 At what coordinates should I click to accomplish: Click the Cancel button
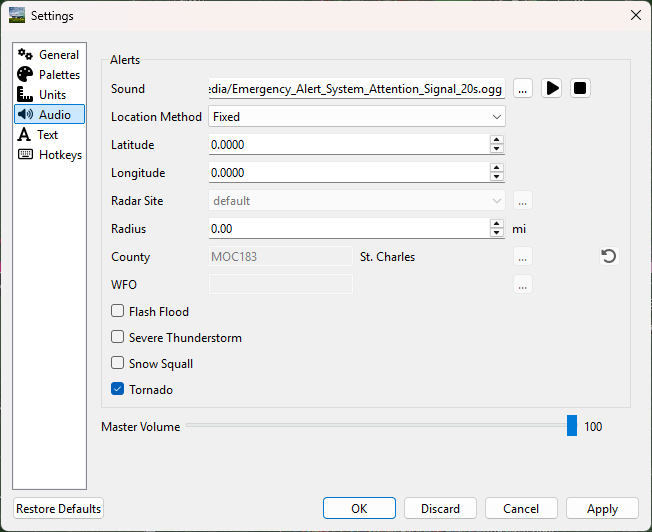coord(521,508)
